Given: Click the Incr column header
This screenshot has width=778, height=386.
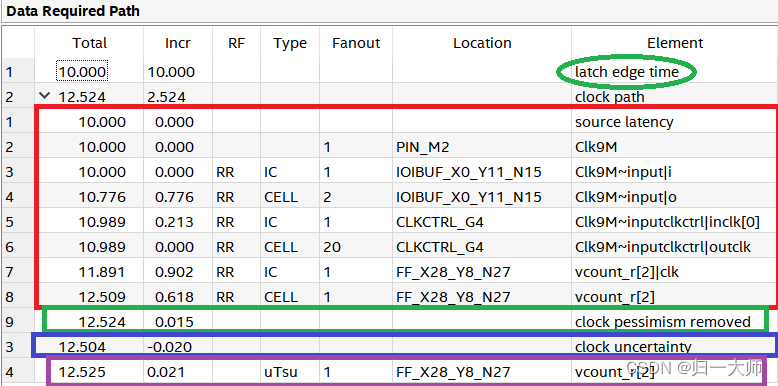Looking at the screenshot, I should pos(178,43).
